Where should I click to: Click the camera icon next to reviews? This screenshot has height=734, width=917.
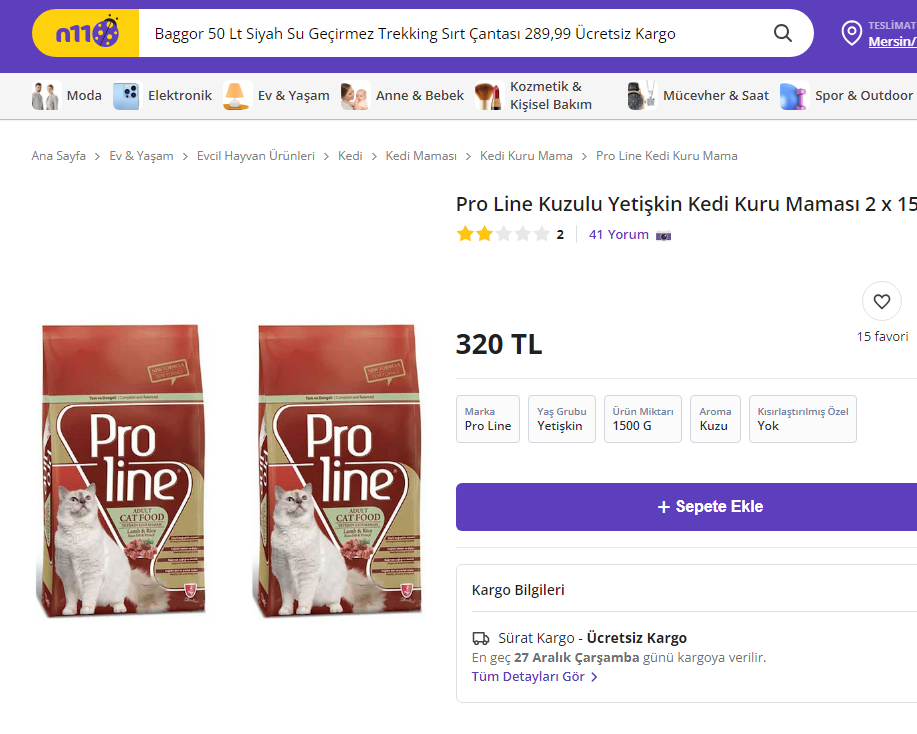pyautogui.click(x=663, y=235)
